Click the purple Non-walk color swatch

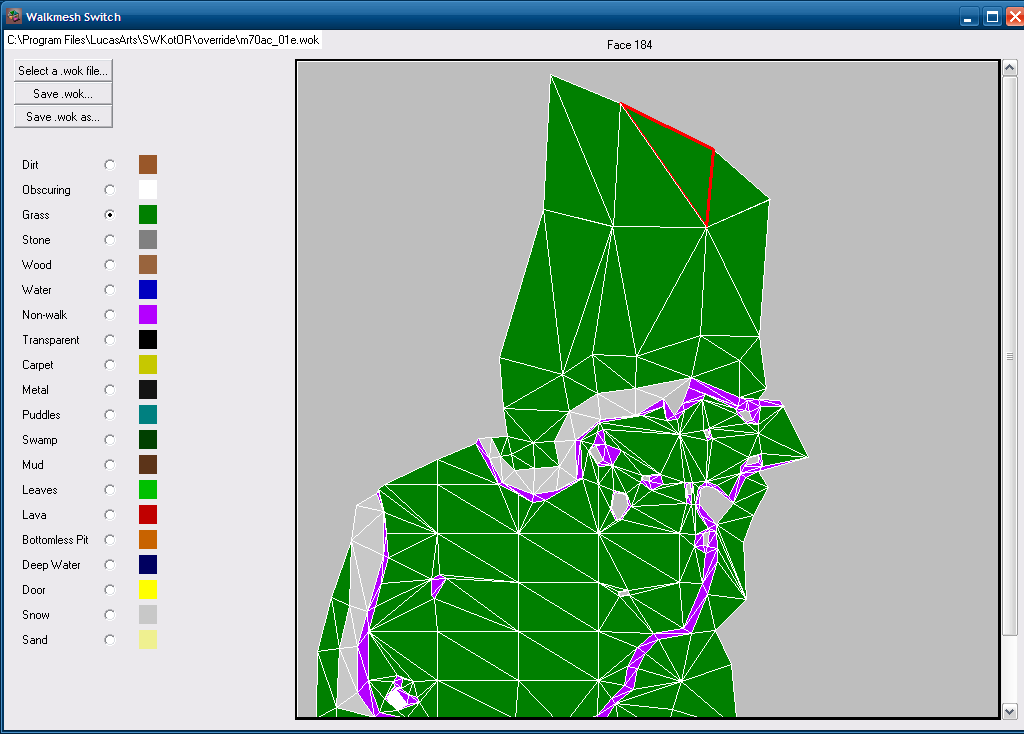(148, 315)
